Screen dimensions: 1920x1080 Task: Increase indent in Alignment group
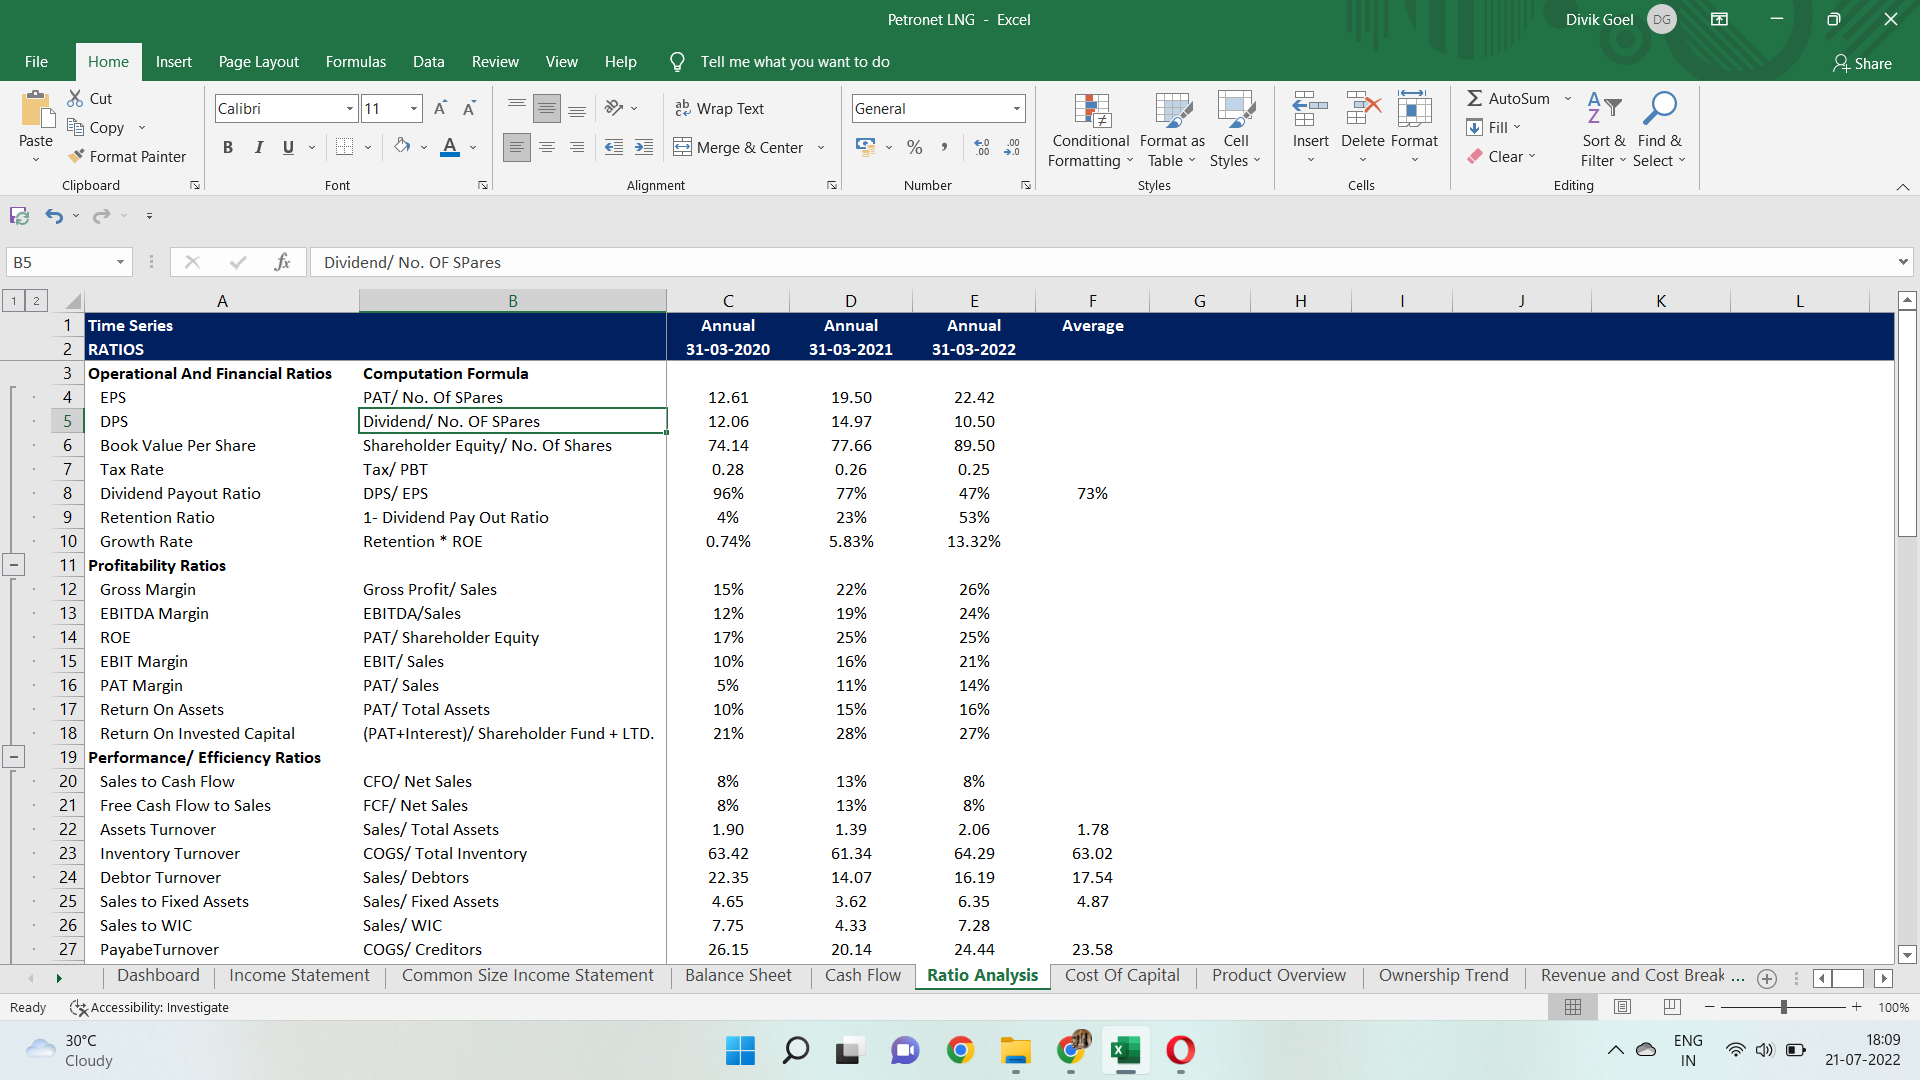(x=644, y=147)
